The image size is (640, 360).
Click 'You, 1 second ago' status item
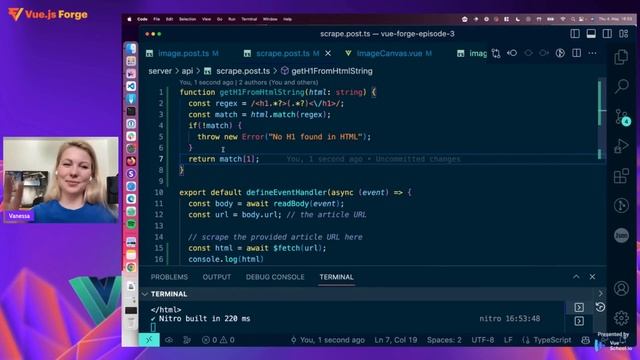pos(327,340)
